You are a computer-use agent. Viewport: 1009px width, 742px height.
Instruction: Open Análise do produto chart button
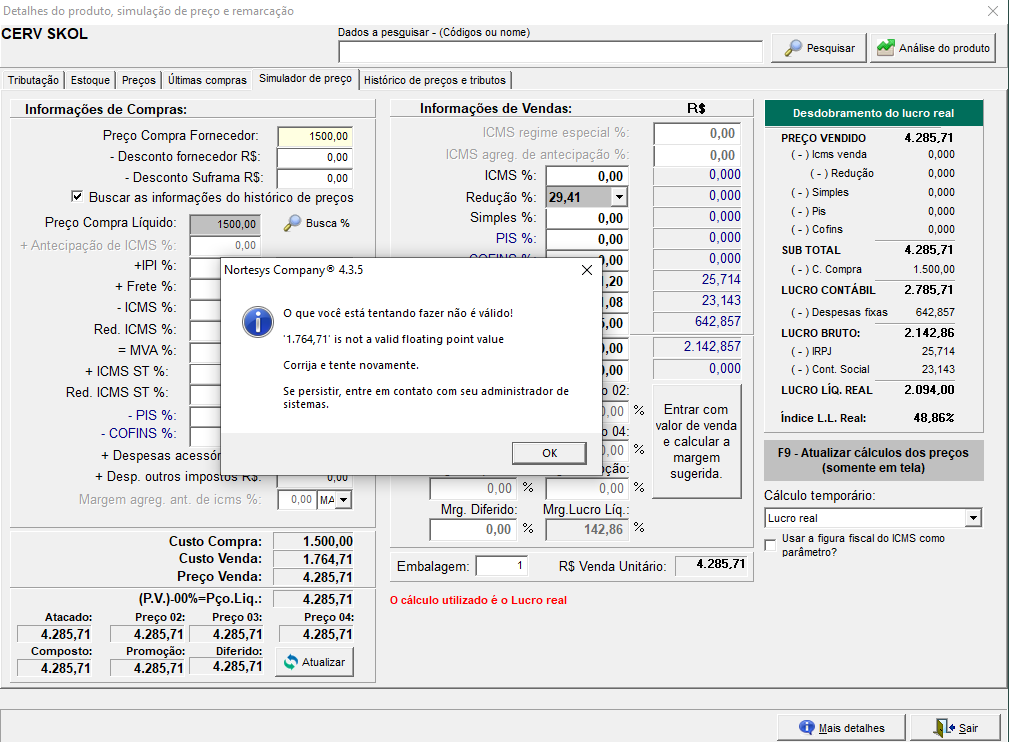pyautogui.click(x=933, y=48)
